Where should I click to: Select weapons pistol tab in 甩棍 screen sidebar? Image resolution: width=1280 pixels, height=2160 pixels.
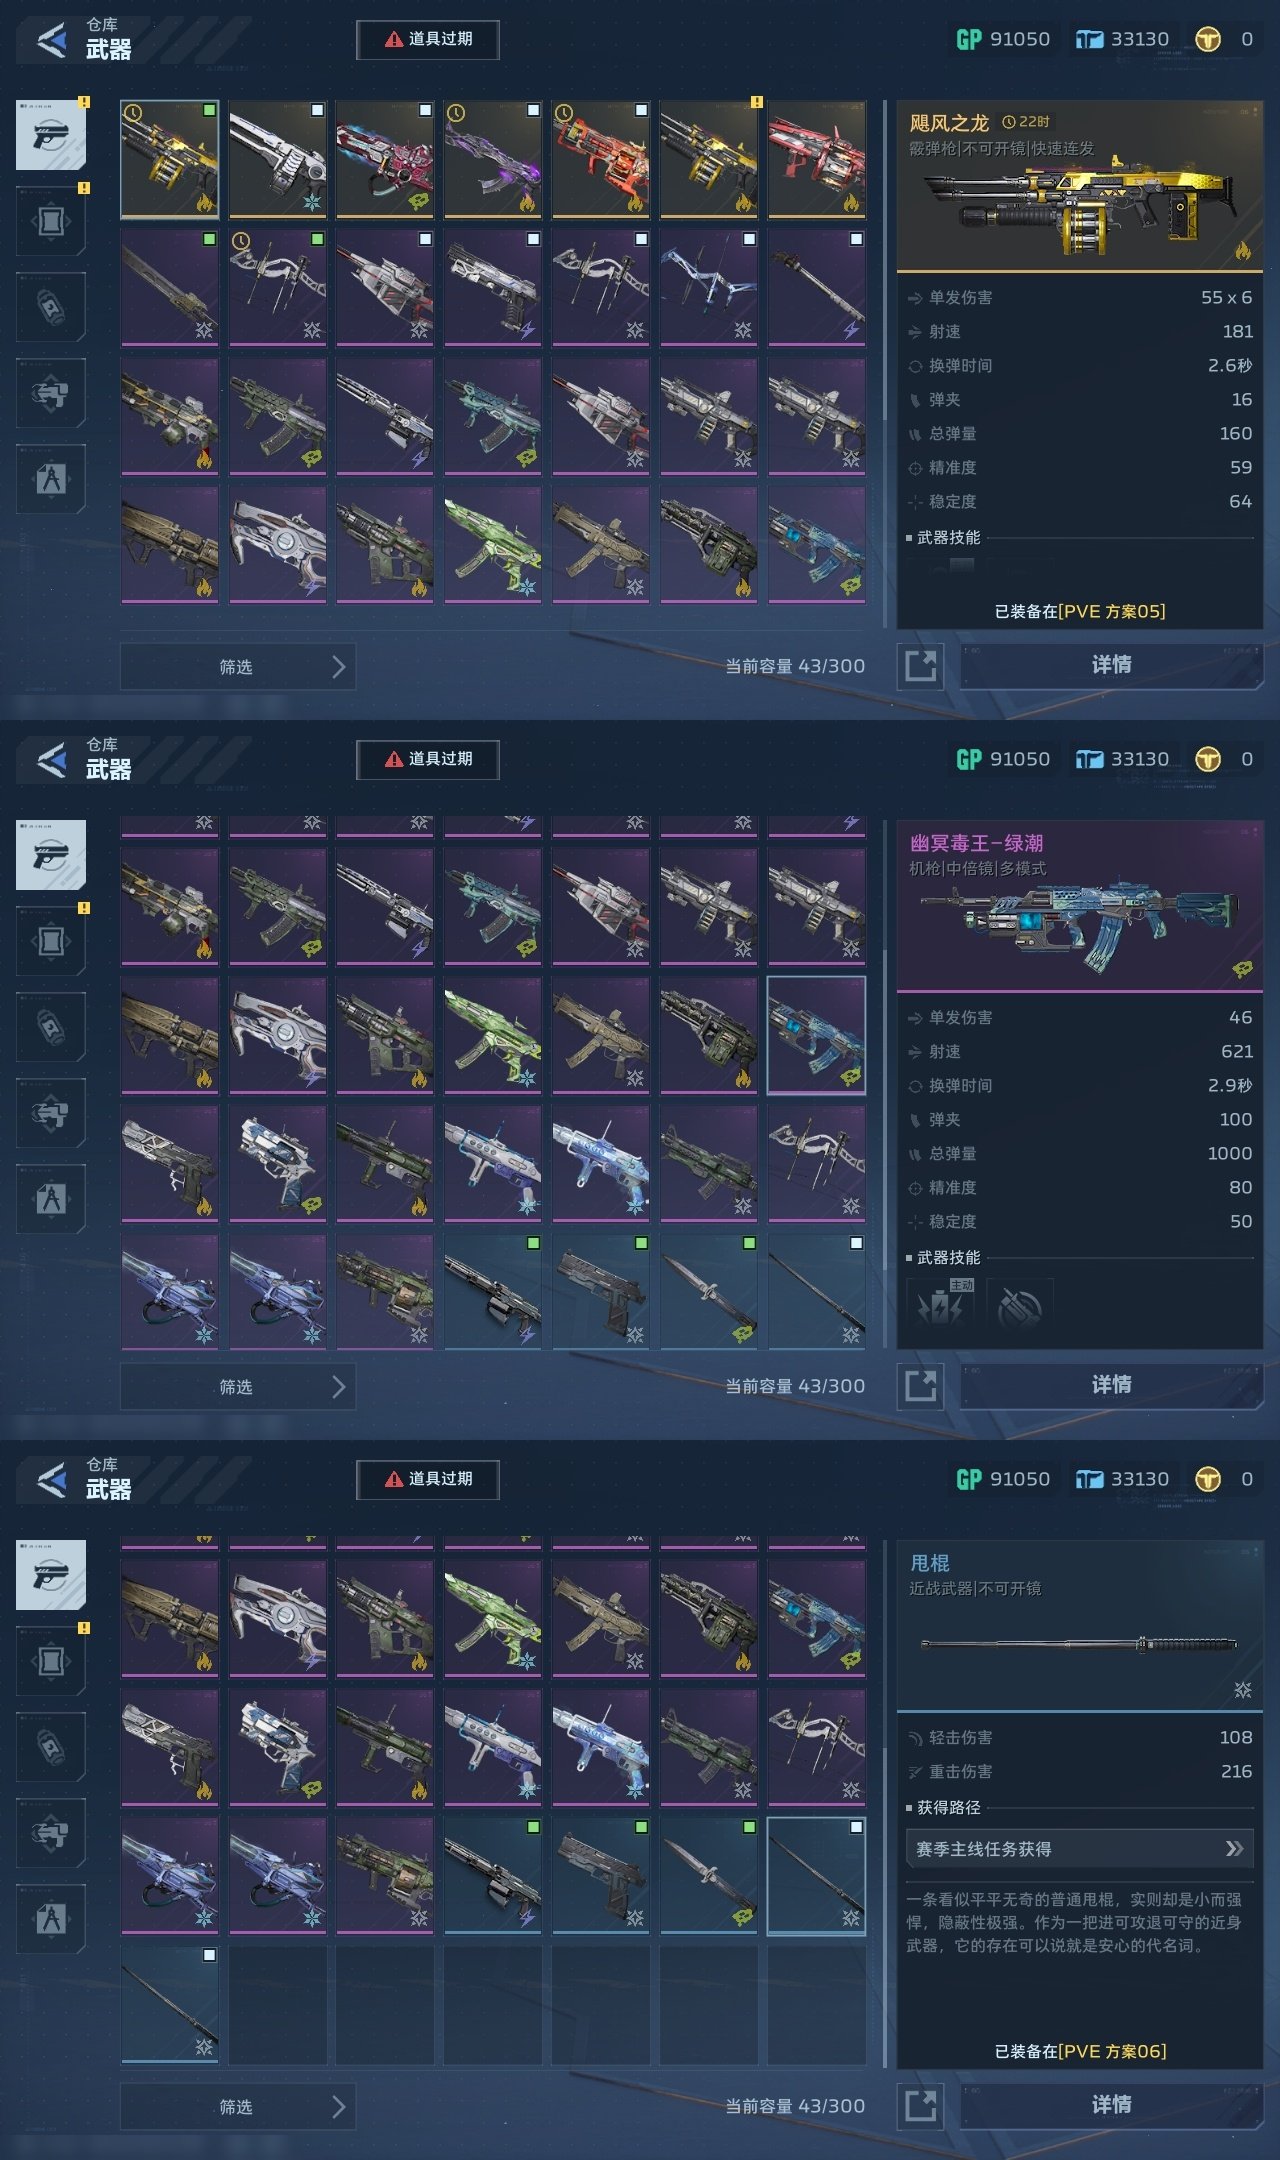[x=51, y=1575]
